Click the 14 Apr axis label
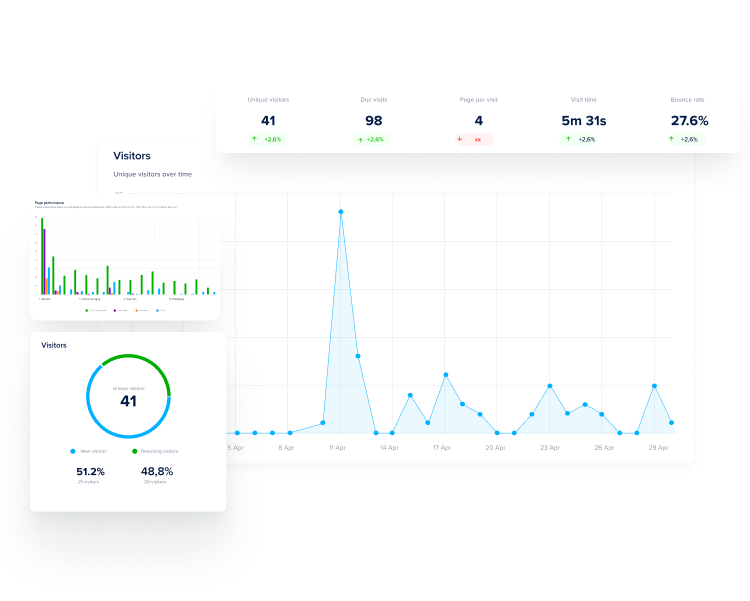Image resolution: width=750 pixels, height=601 pixels. (x=389, y=448)
